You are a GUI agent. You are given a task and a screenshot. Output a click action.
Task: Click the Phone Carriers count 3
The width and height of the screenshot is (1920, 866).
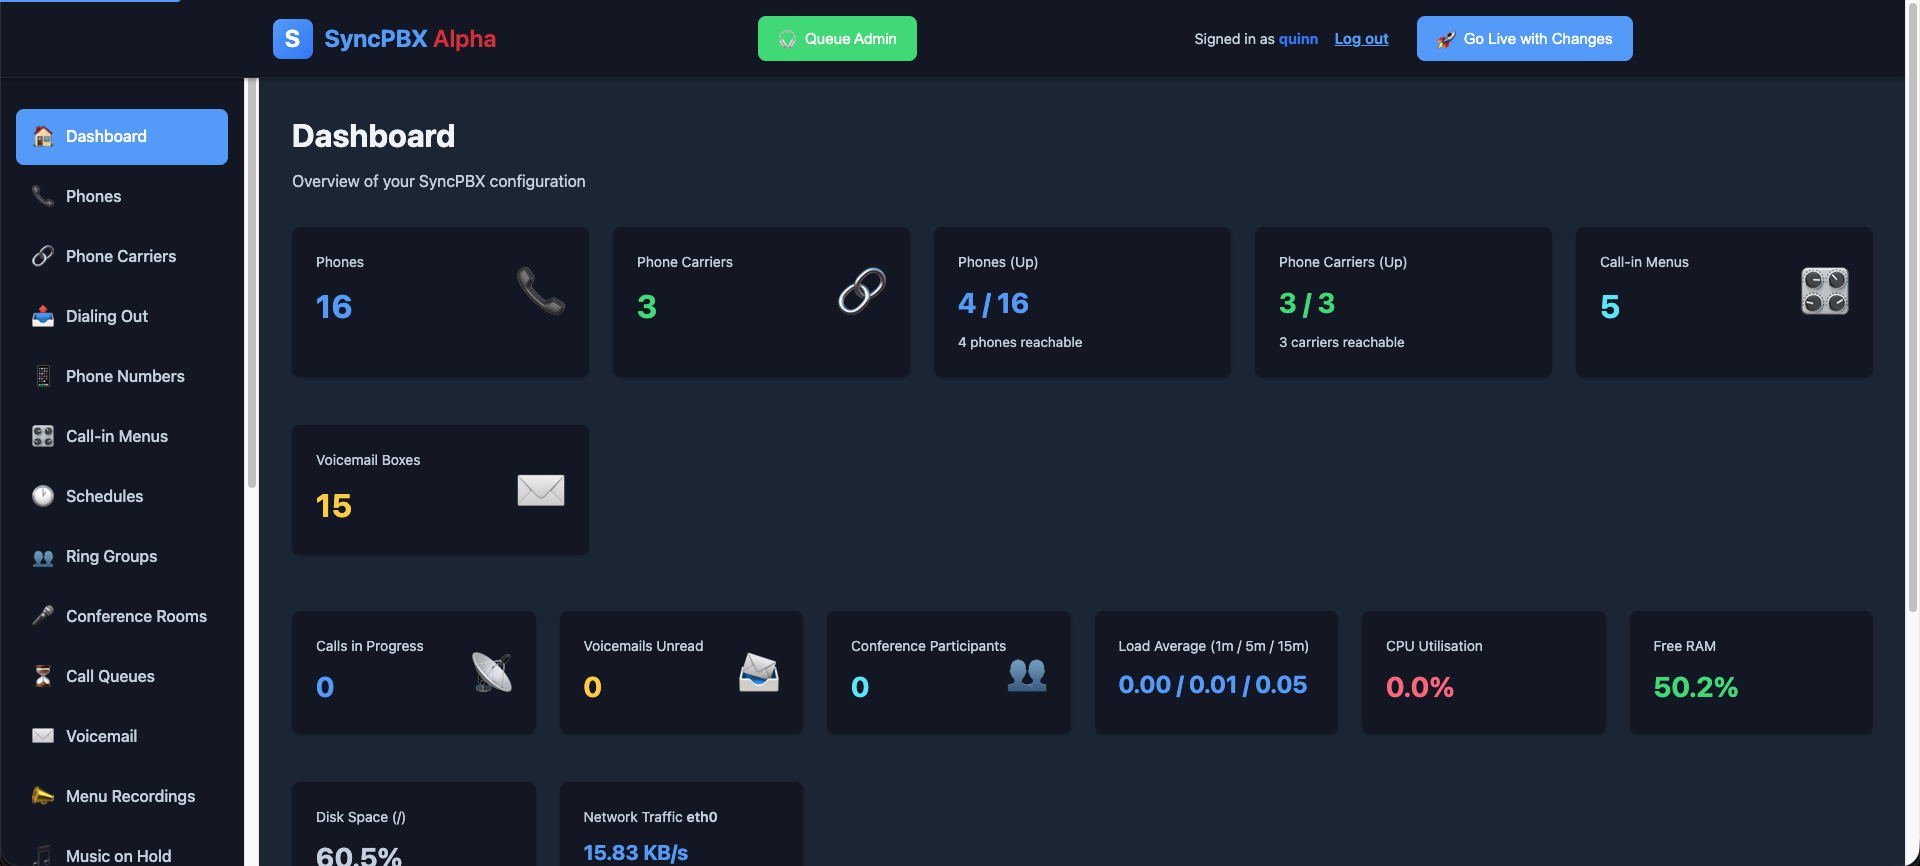(x=647, y=307)
